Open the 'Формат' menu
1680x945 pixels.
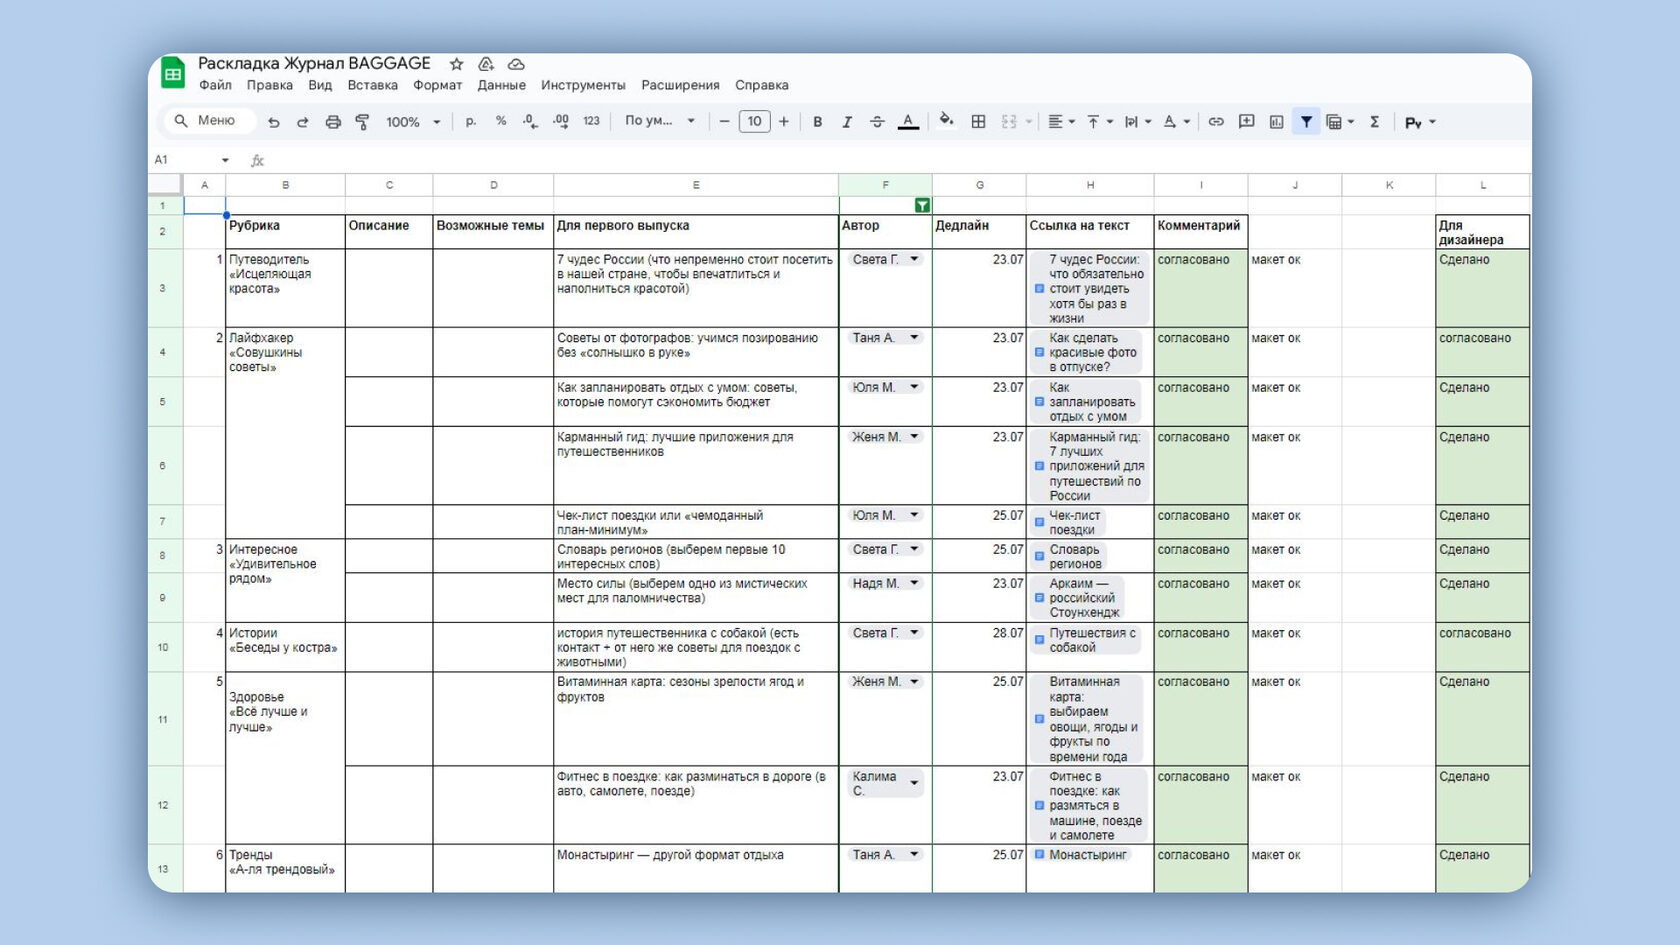(437, 85)
